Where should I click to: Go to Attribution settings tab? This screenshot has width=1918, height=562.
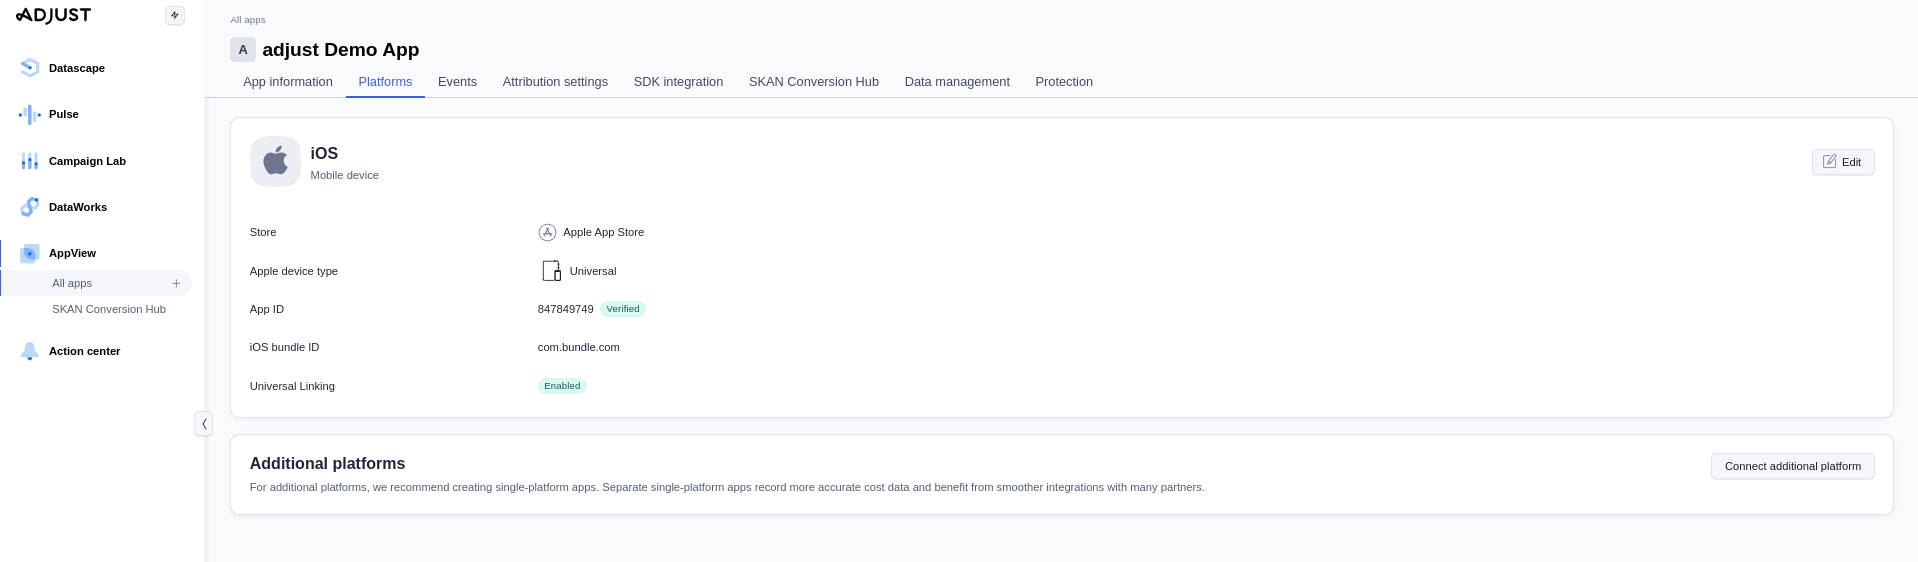(x=555, y=82)
